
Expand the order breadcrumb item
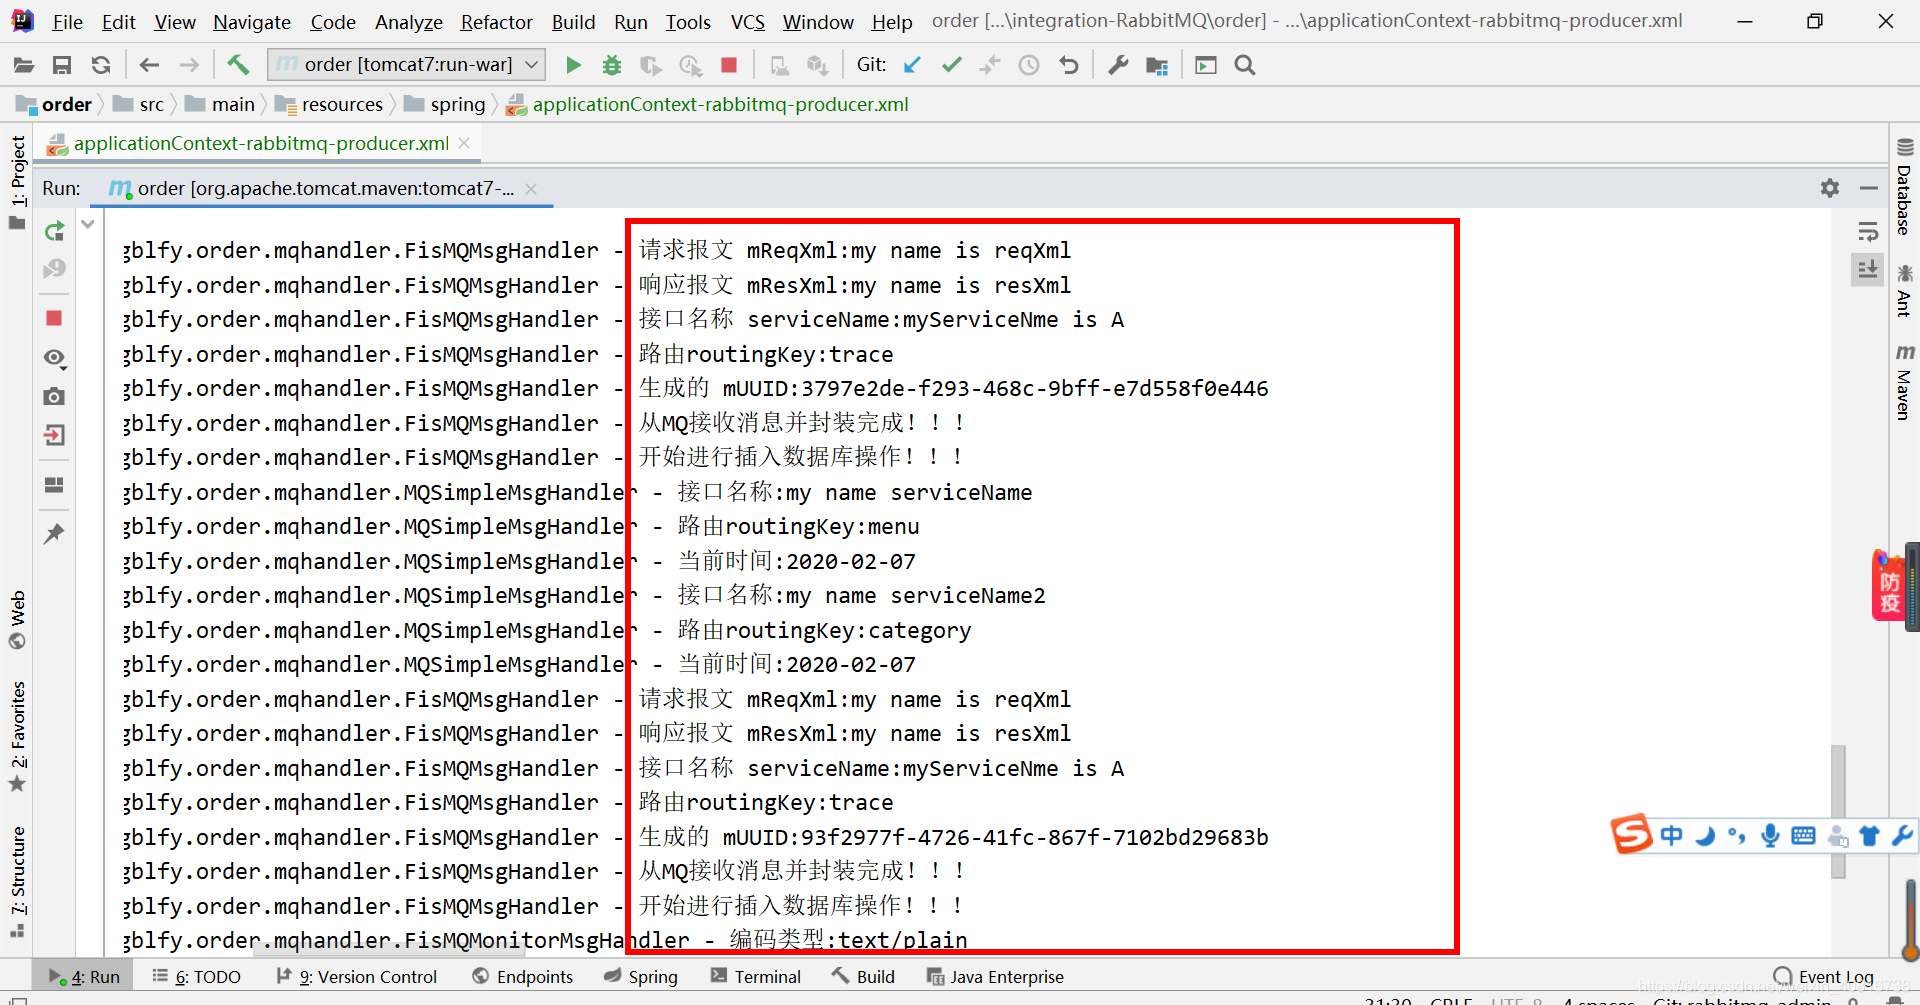54,104
